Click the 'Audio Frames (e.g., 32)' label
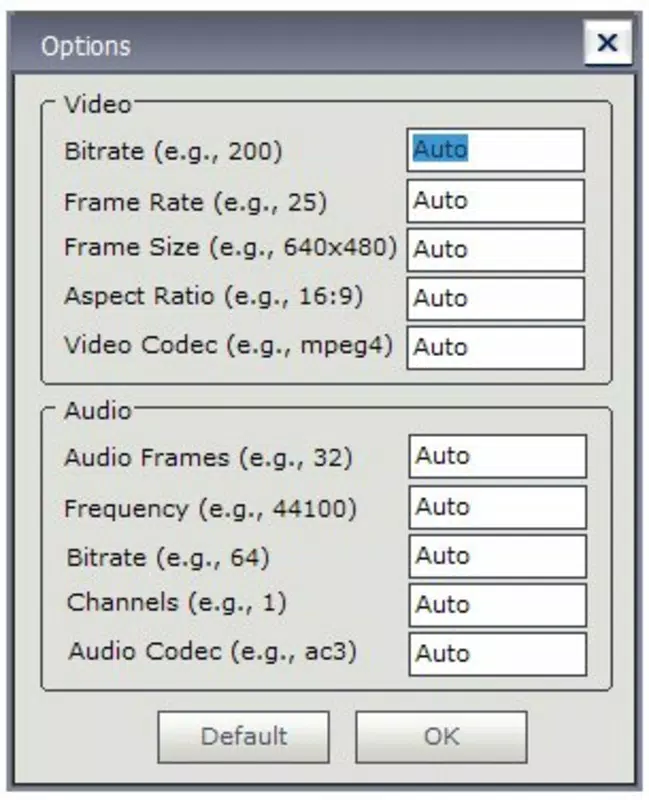The image size is (649, 800). point(208,458)
